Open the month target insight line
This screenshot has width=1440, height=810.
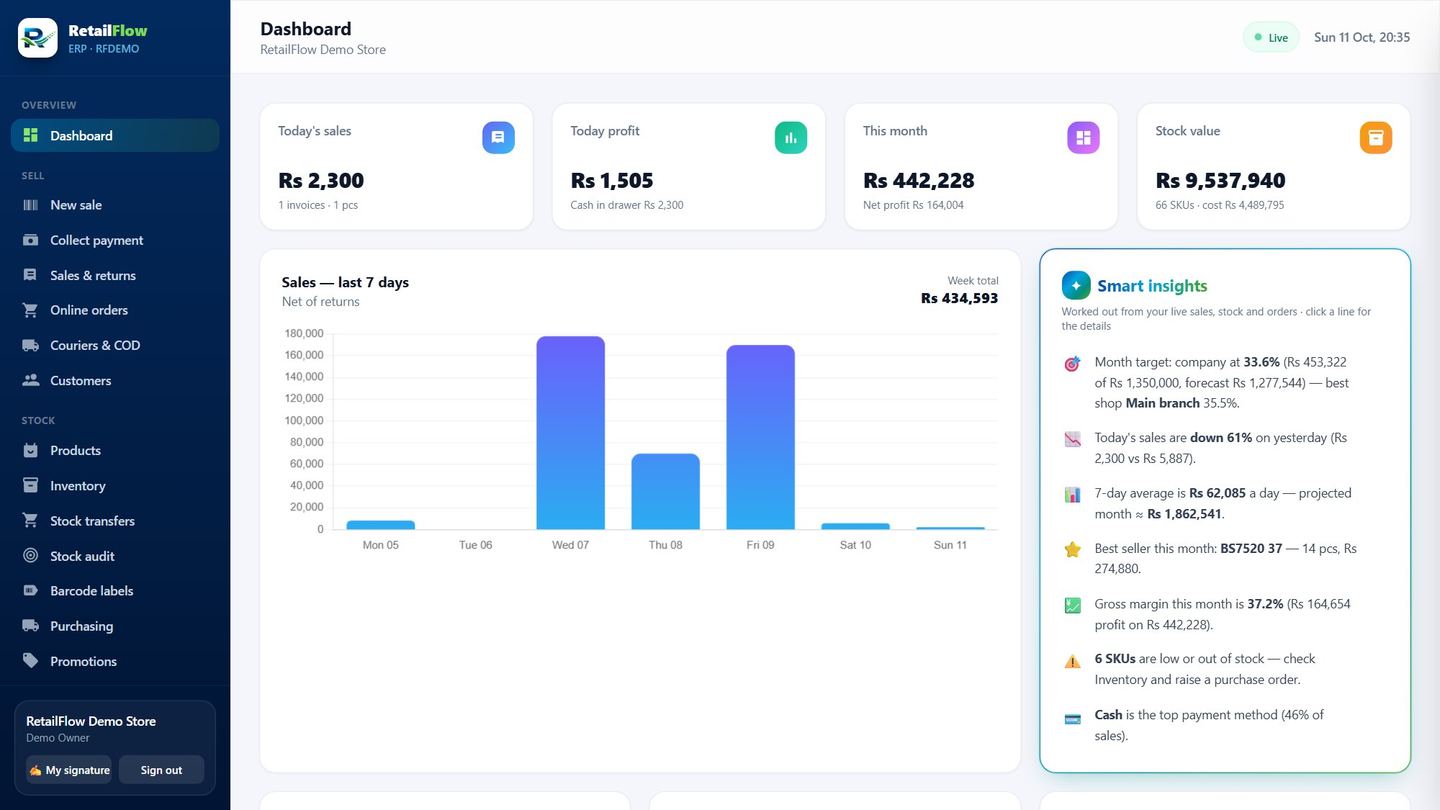(x=1225, y=383)
